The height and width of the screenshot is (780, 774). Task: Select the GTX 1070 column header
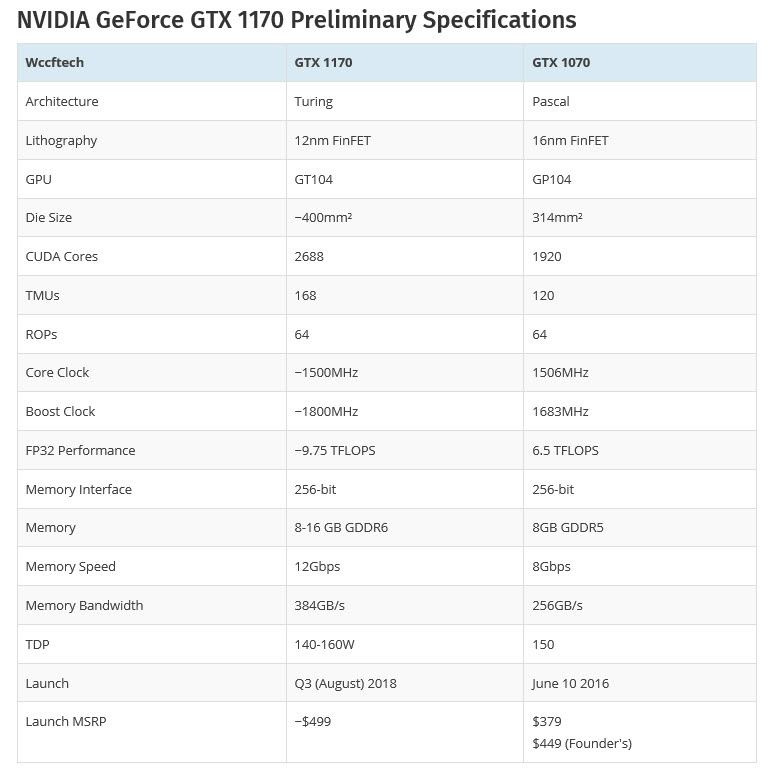561,62
